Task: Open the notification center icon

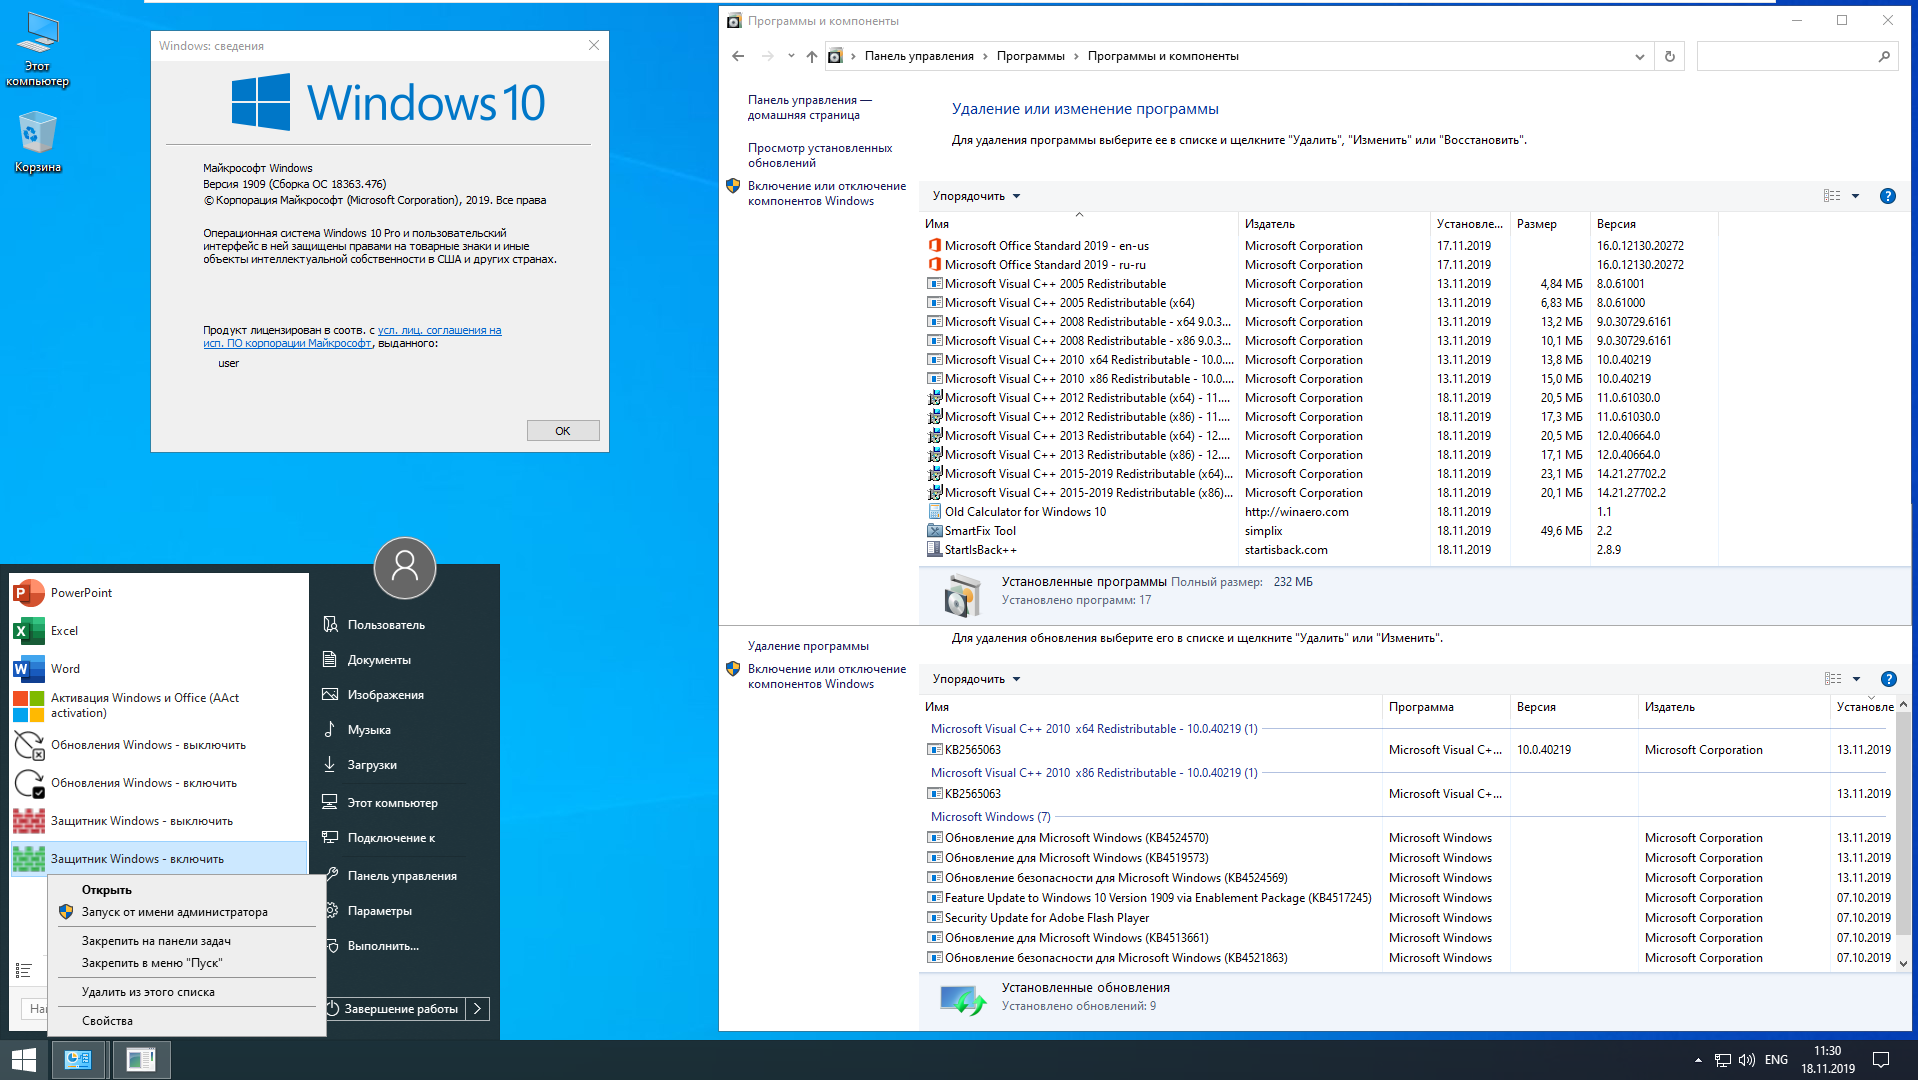Action: tap(1880, 1060)
